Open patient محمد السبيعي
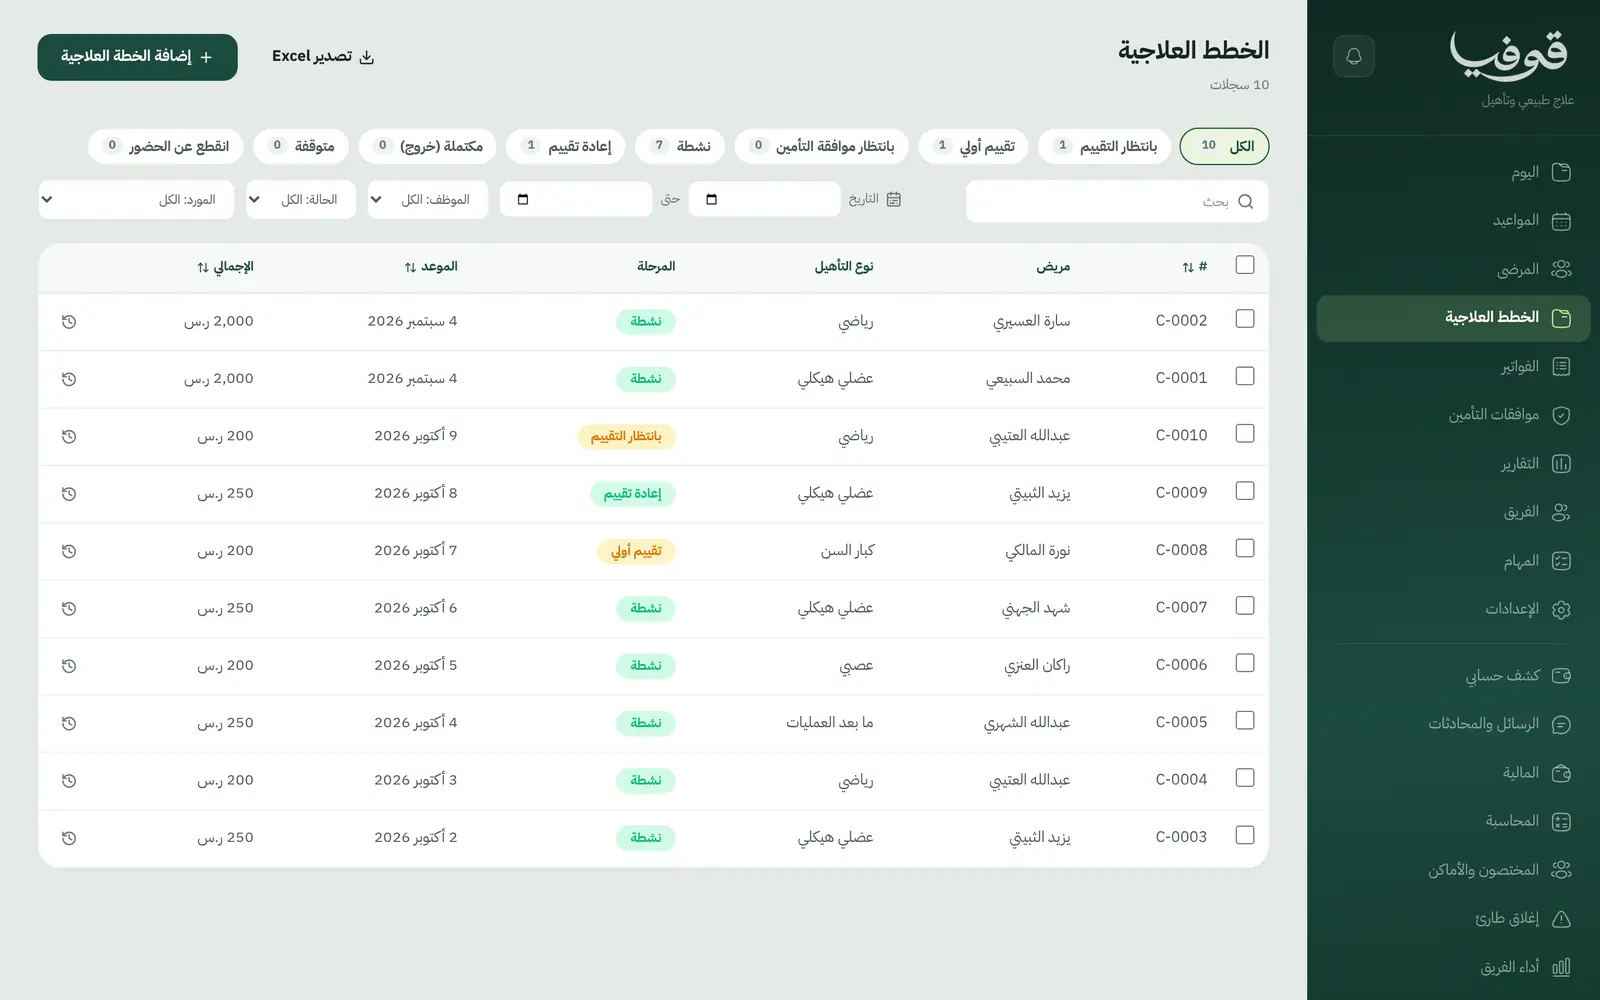This screenshot has width=1600, height=1000. (1028, 379)
